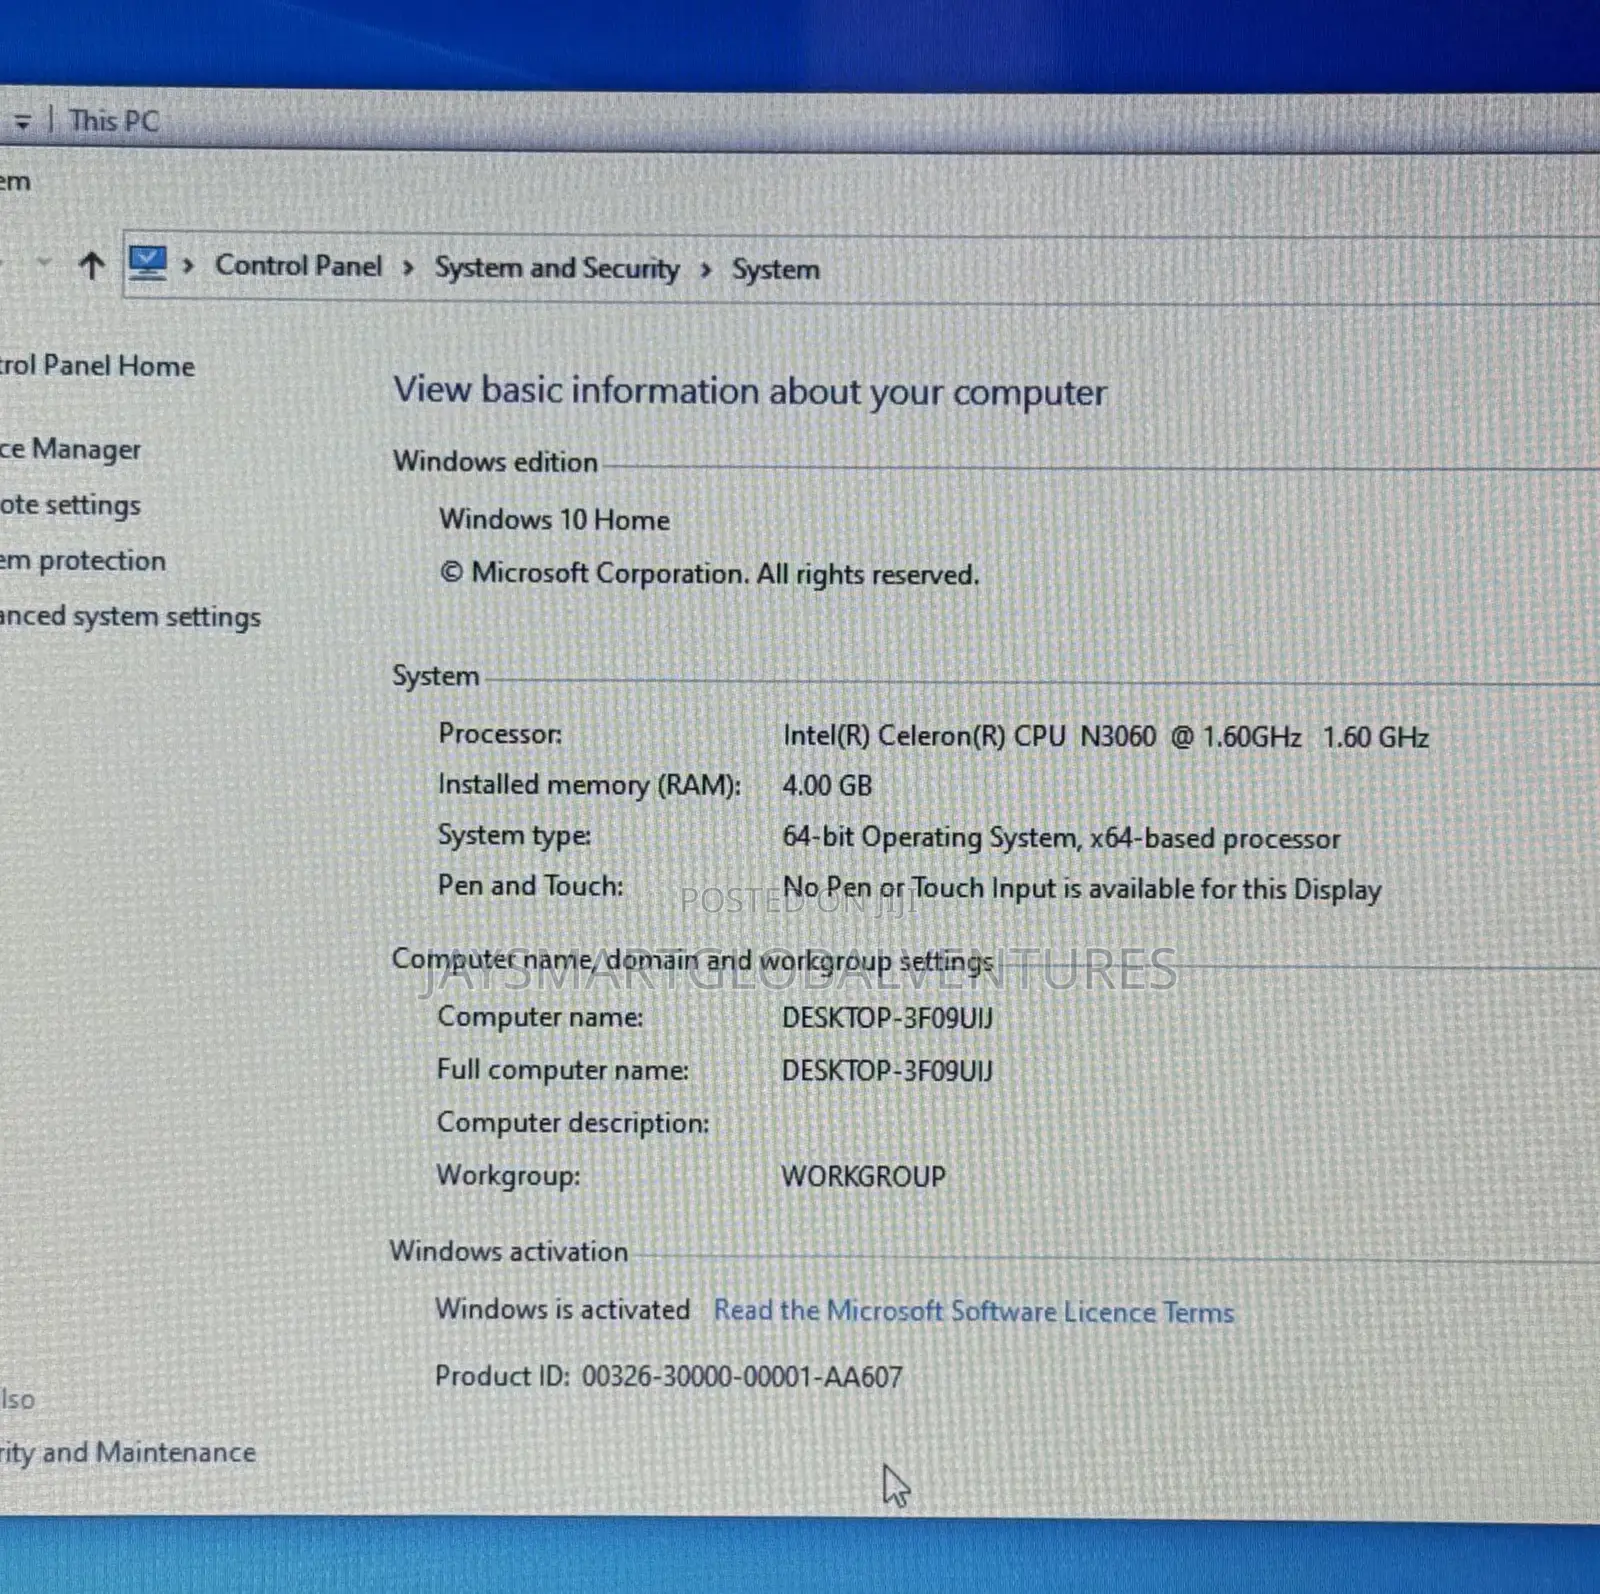The image size is (1600, 1594).
Task: Click the Microsoft Corporation copyright line
Action: click(709, 574)
